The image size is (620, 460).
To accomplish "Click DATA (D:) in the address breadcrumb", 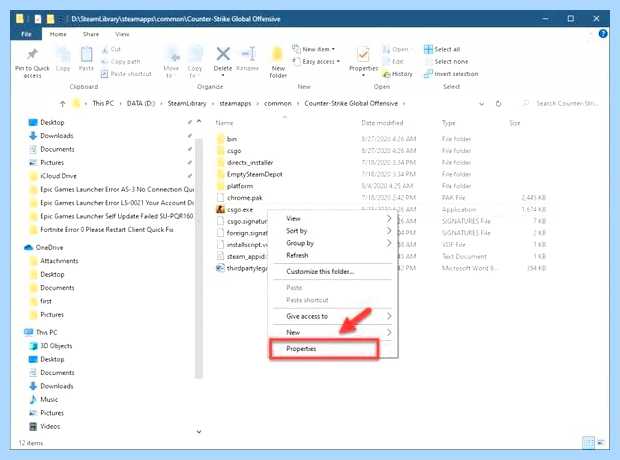I will [x=141, y=104].
